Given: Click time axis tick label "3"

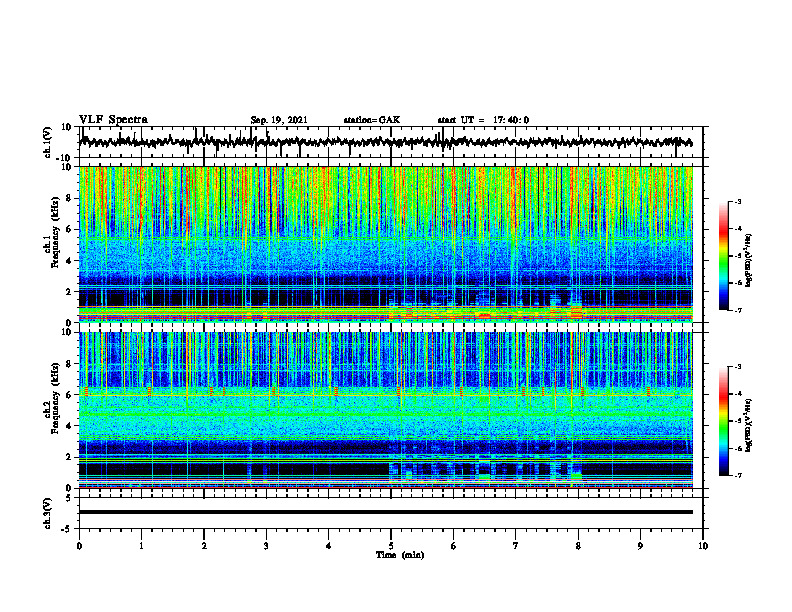Looking at the screenshot, I should pos(266,546).
